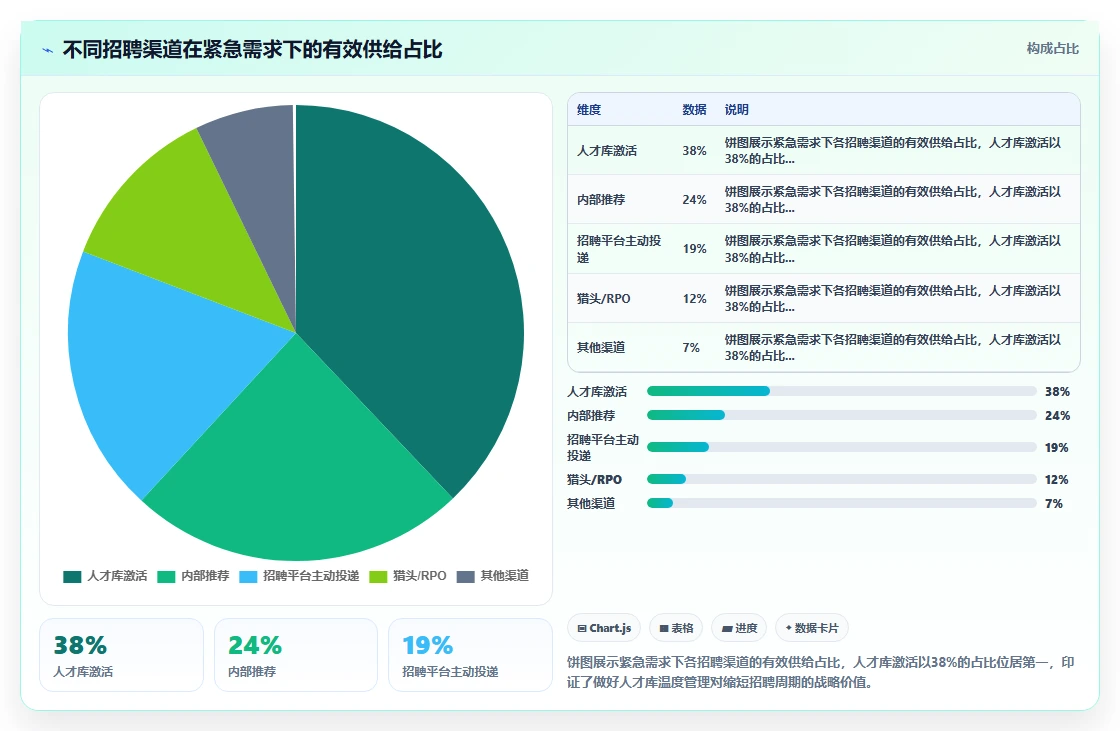
Task: Toggle 人才库激活 legend swatch
Action: [x=72, y=577]
